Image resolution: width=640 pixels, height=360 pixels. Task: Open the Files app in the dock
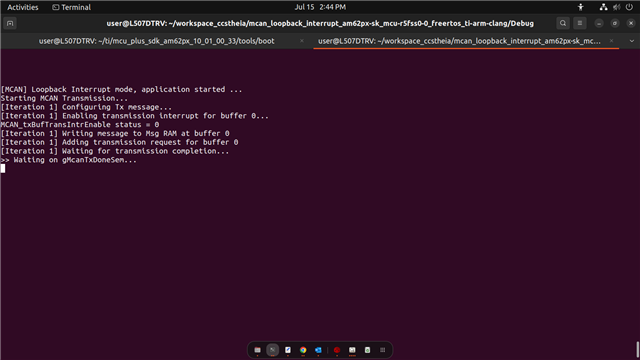pyautogui.click(x=257, y=350)
